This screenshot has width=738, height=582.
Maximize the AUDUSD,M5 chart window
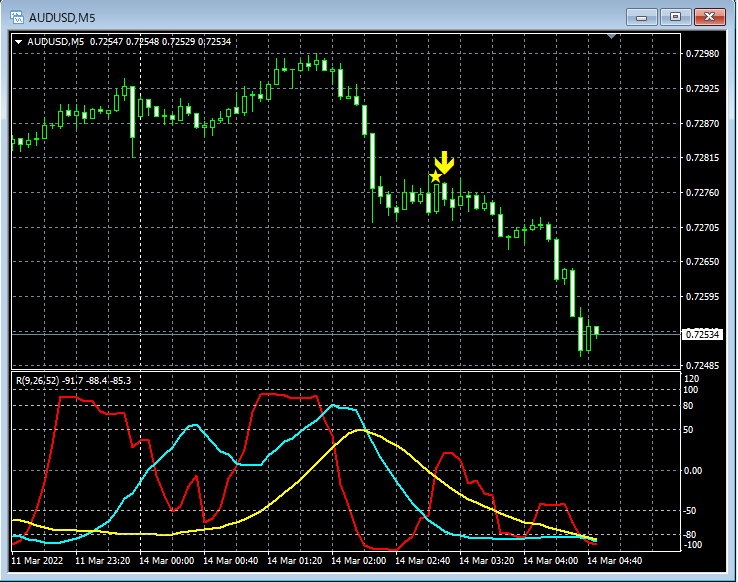pyautogui.click(x=675, y=17)
